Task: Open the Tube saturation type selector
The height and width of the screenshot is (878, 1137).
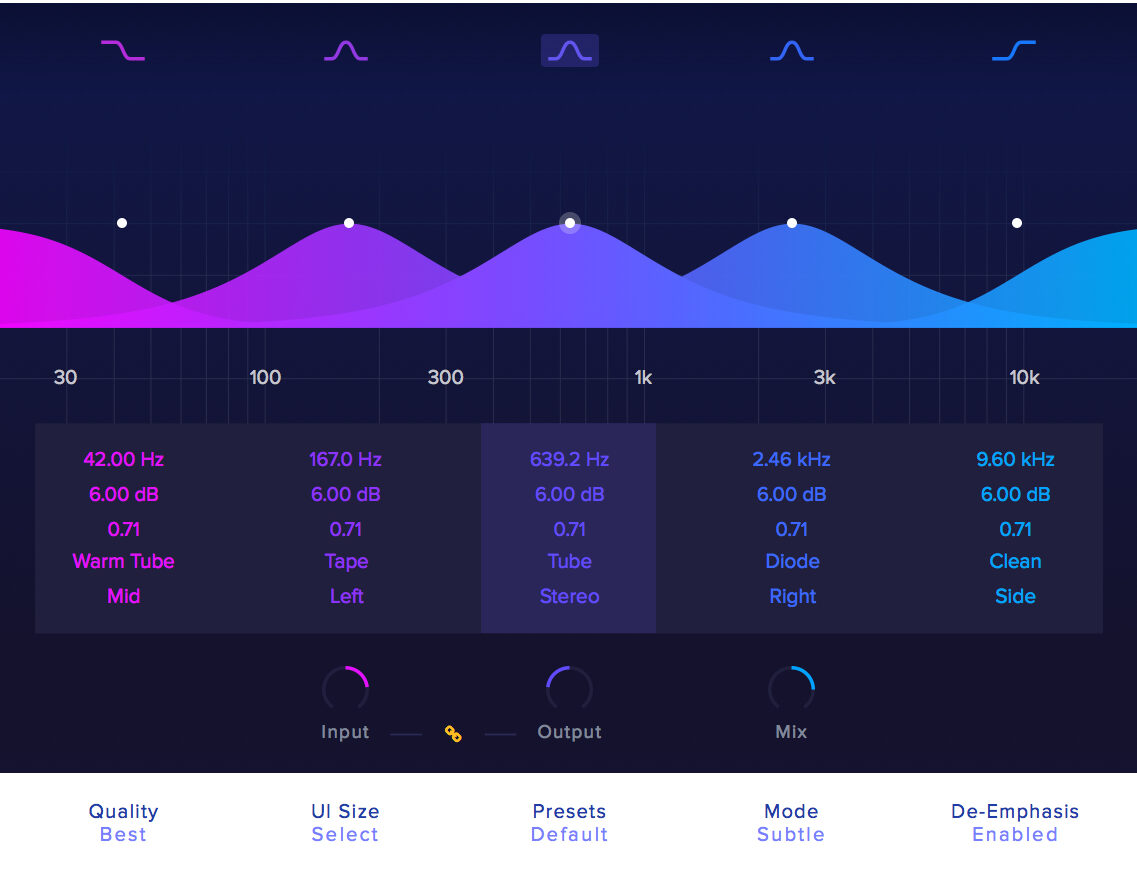Action: 569,561
